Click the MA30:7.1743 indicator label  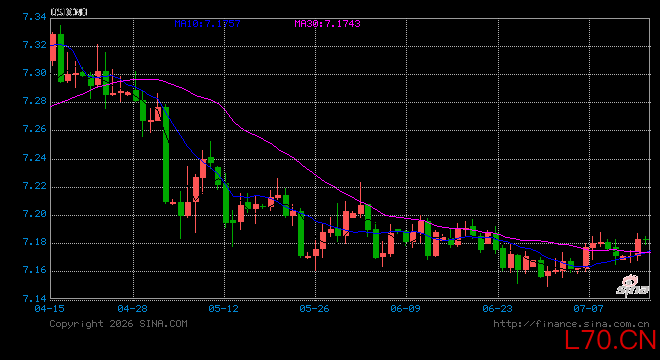pyautogui.click(x=327, y=24)
